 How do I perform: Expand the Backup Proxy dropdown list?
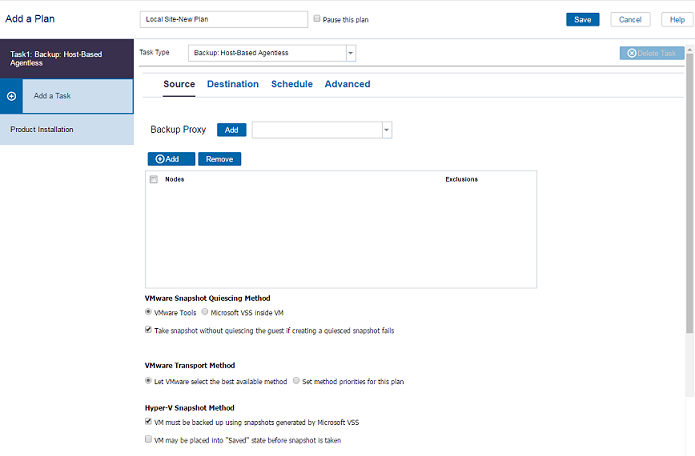[x=386, y=130]
